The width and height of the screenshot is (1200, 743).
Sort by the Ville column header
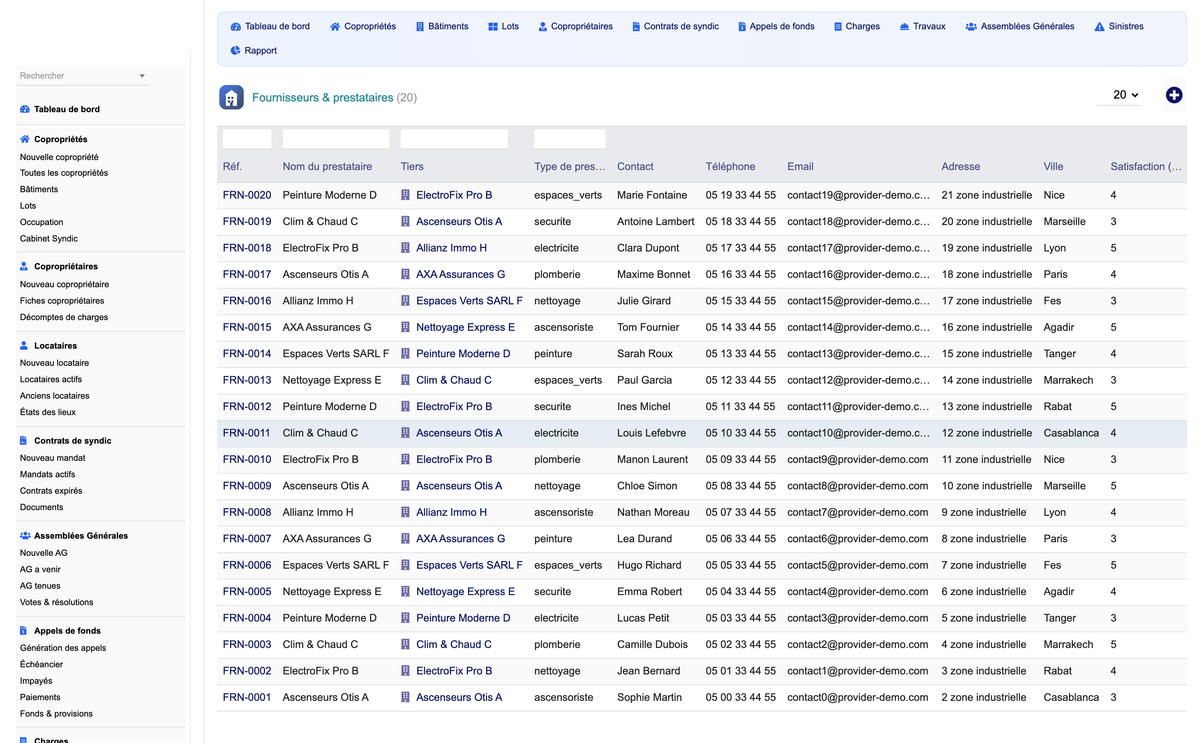(1053, 167)
